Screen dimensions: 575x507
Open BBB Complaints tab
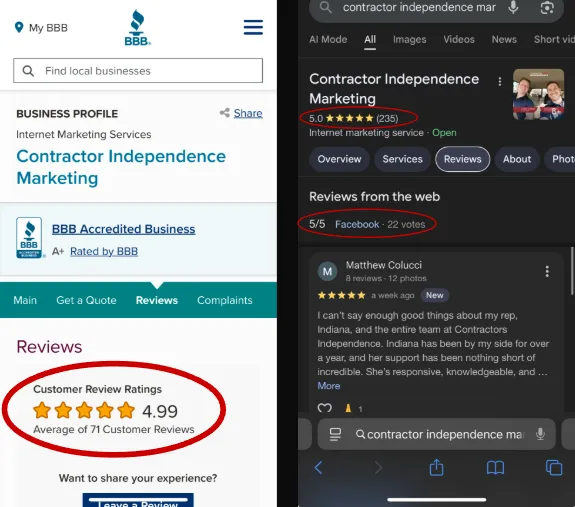coord(225,300)
